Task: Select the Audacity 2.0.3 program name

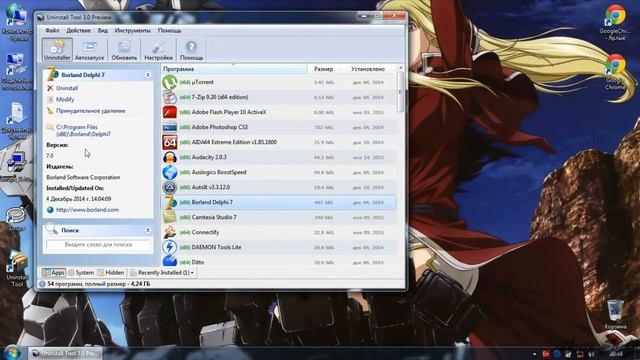Action: click(209, 158)
